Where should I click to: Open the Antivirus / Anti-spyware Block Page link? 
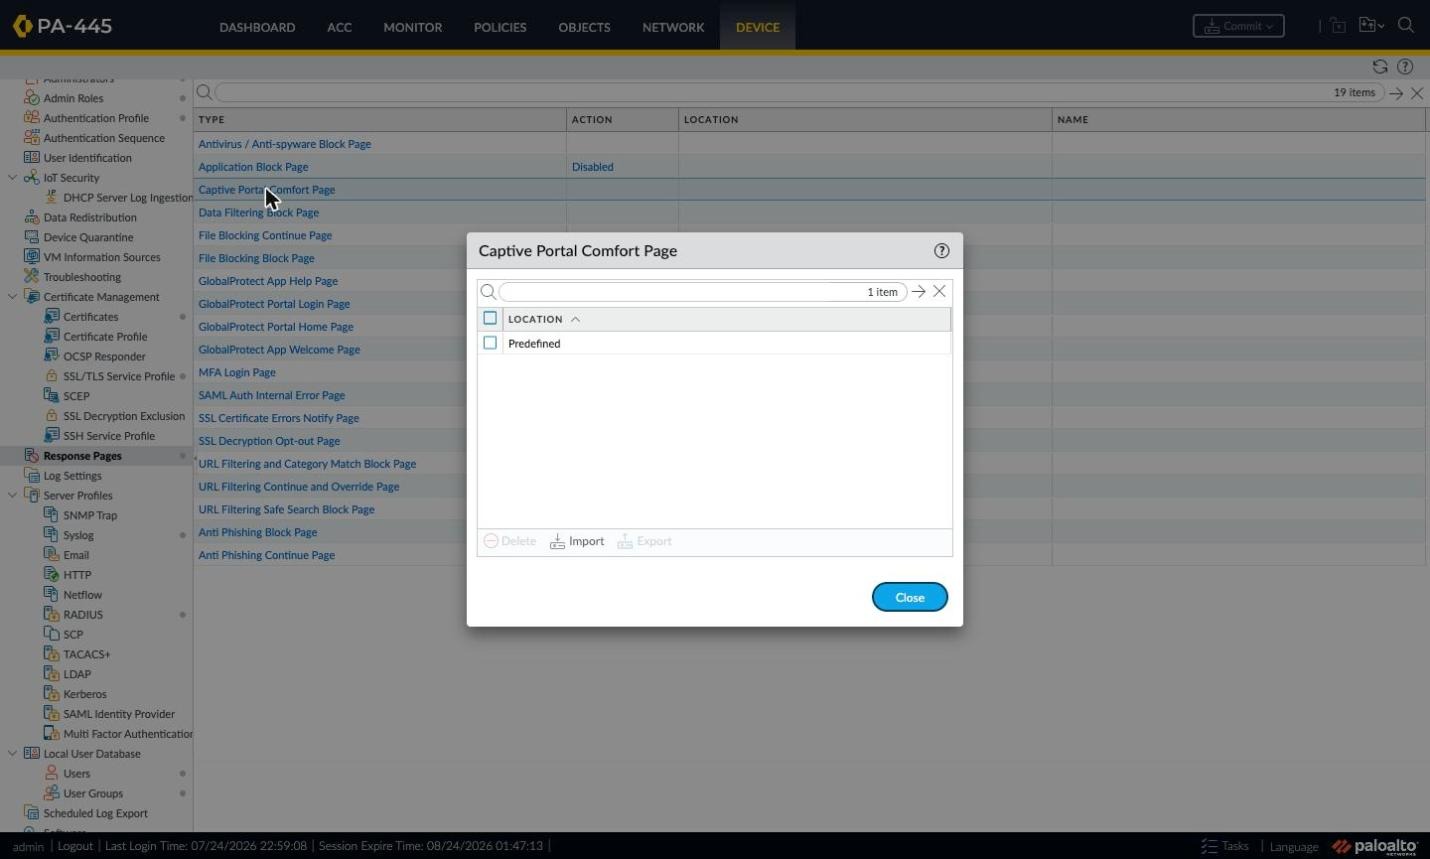[x=284, y=144]
